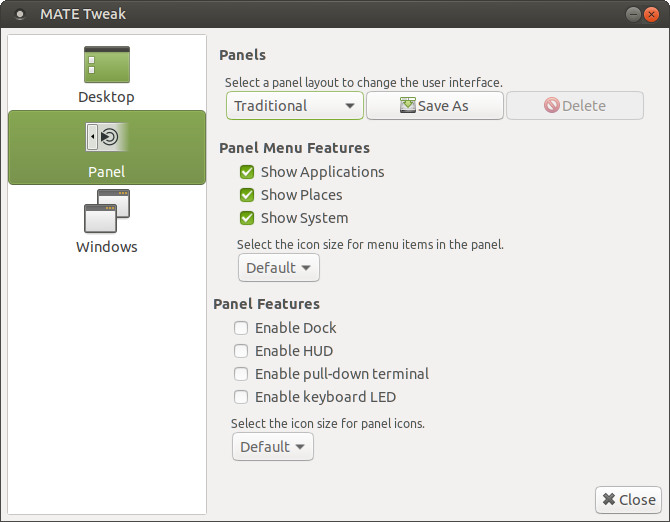
Task: Select the Panel sidebar icon
Action: (107, 137)
